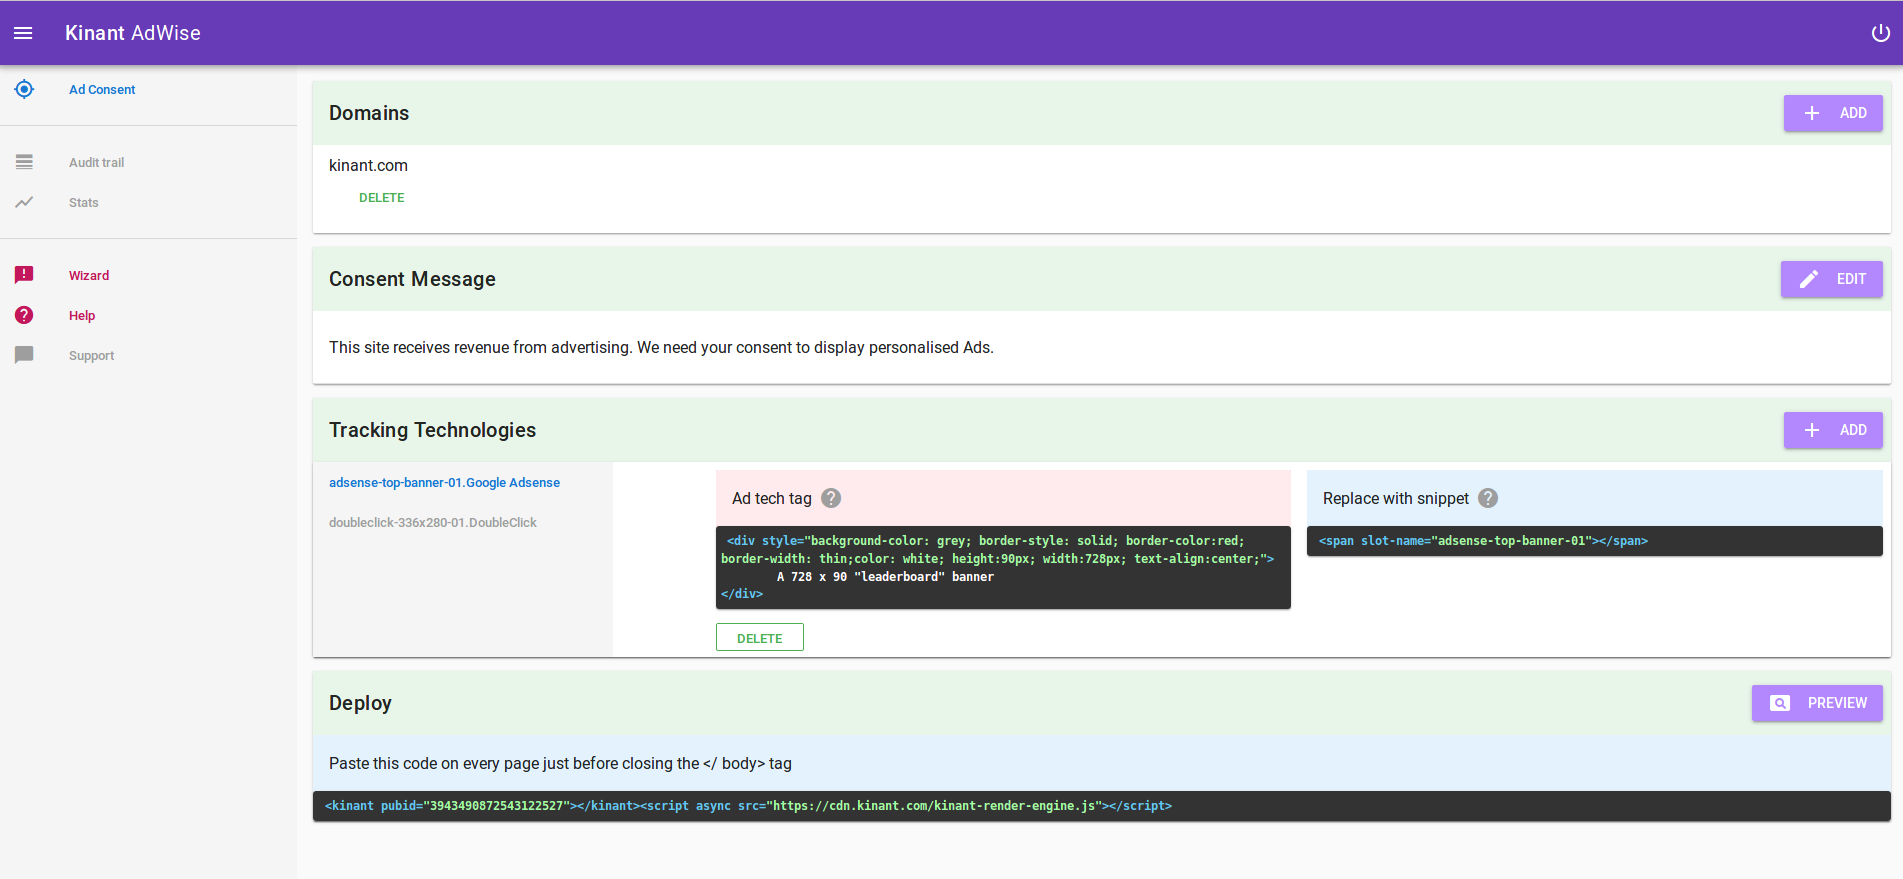Delete the adsense ad tech tag
This screenshot has height=879, width=1903.
coord(760,638)
